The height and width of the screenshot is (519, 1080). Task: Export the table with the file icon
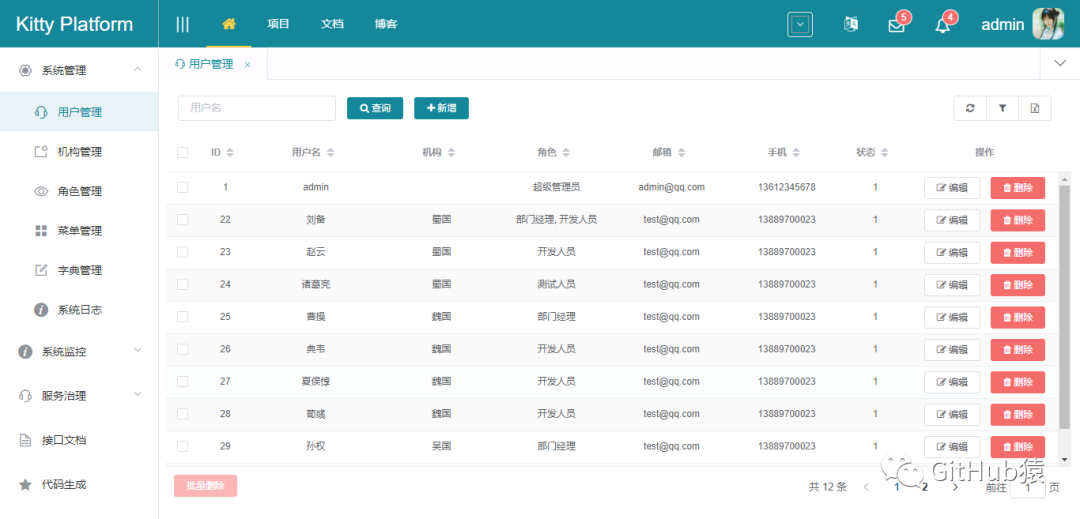point(1035,108)
